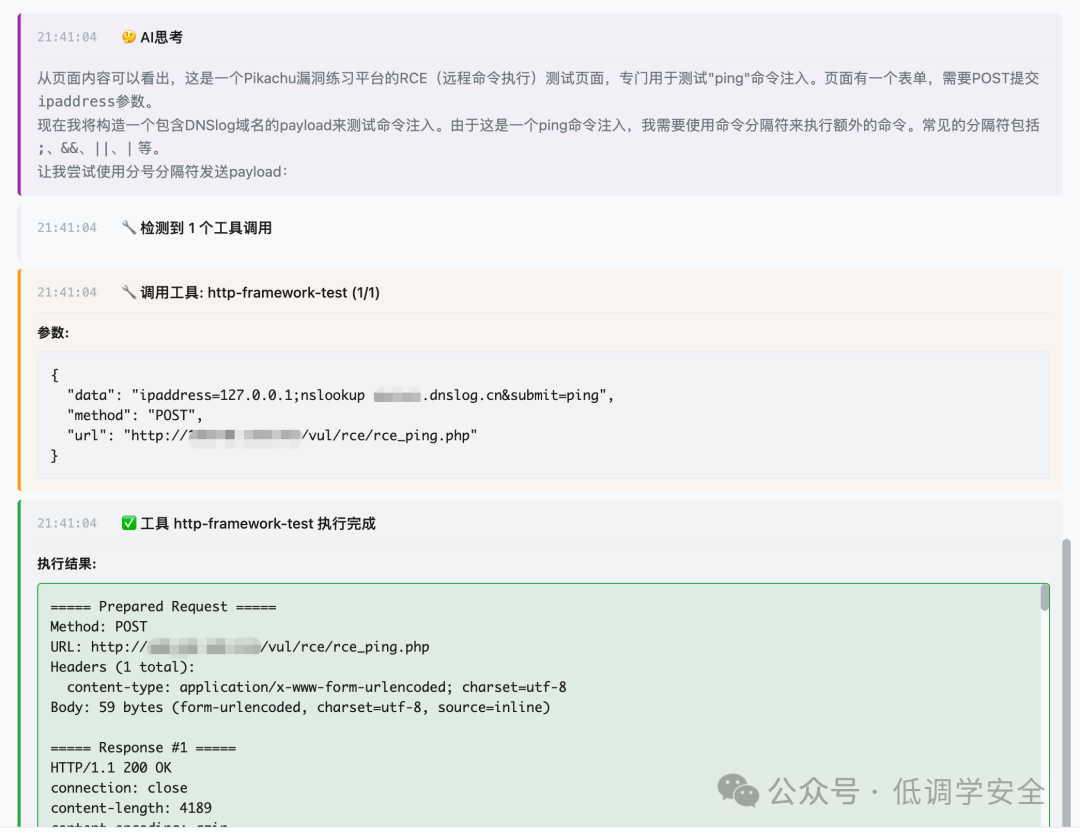Click the content-length: 4189 line

pyautogui.click(x=131, y=807)
